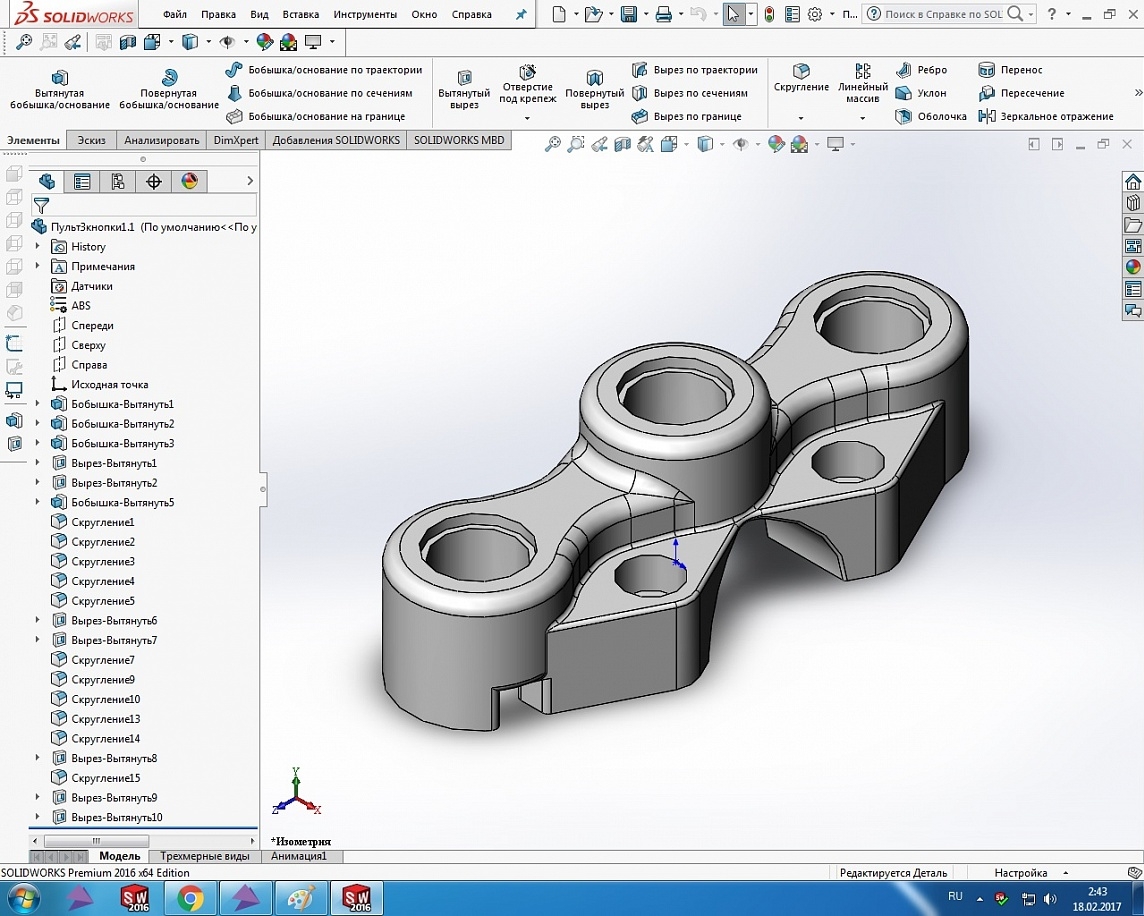Click the Extruded Boss/Base (Вытянутая бобышка) icon

[x=59, y=78]
